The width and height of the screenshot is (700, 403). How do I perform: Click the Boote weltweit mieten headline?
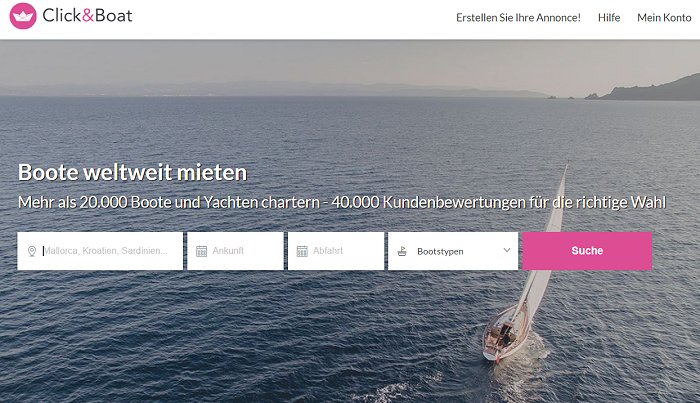click(133, 172)
